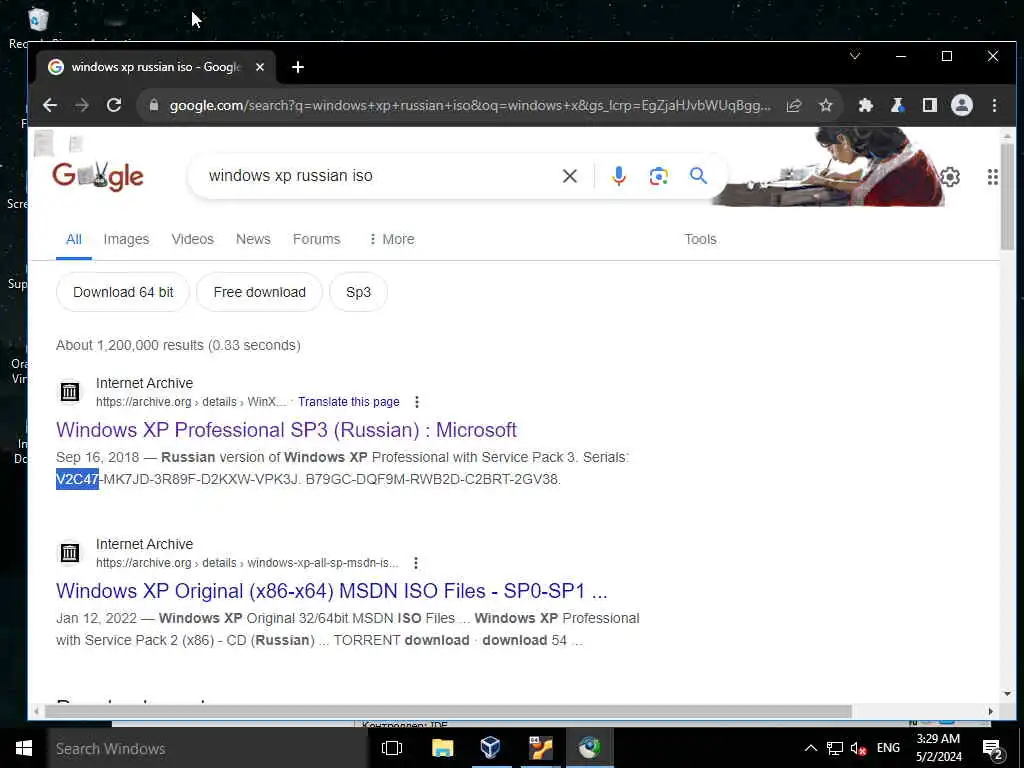Click the About 1,200,000 results text
The image size is (1024, 768).
click(x=178, y=345)
